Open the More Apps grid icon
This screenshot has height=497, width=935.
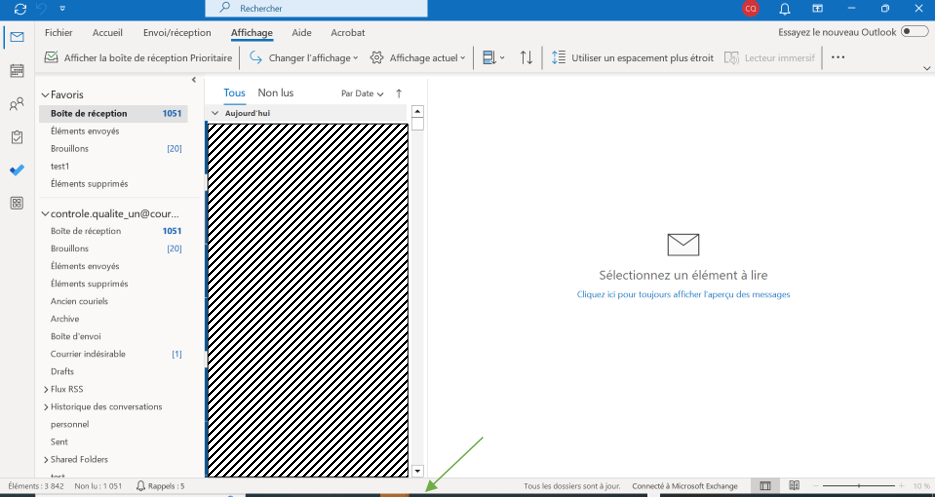17,203
